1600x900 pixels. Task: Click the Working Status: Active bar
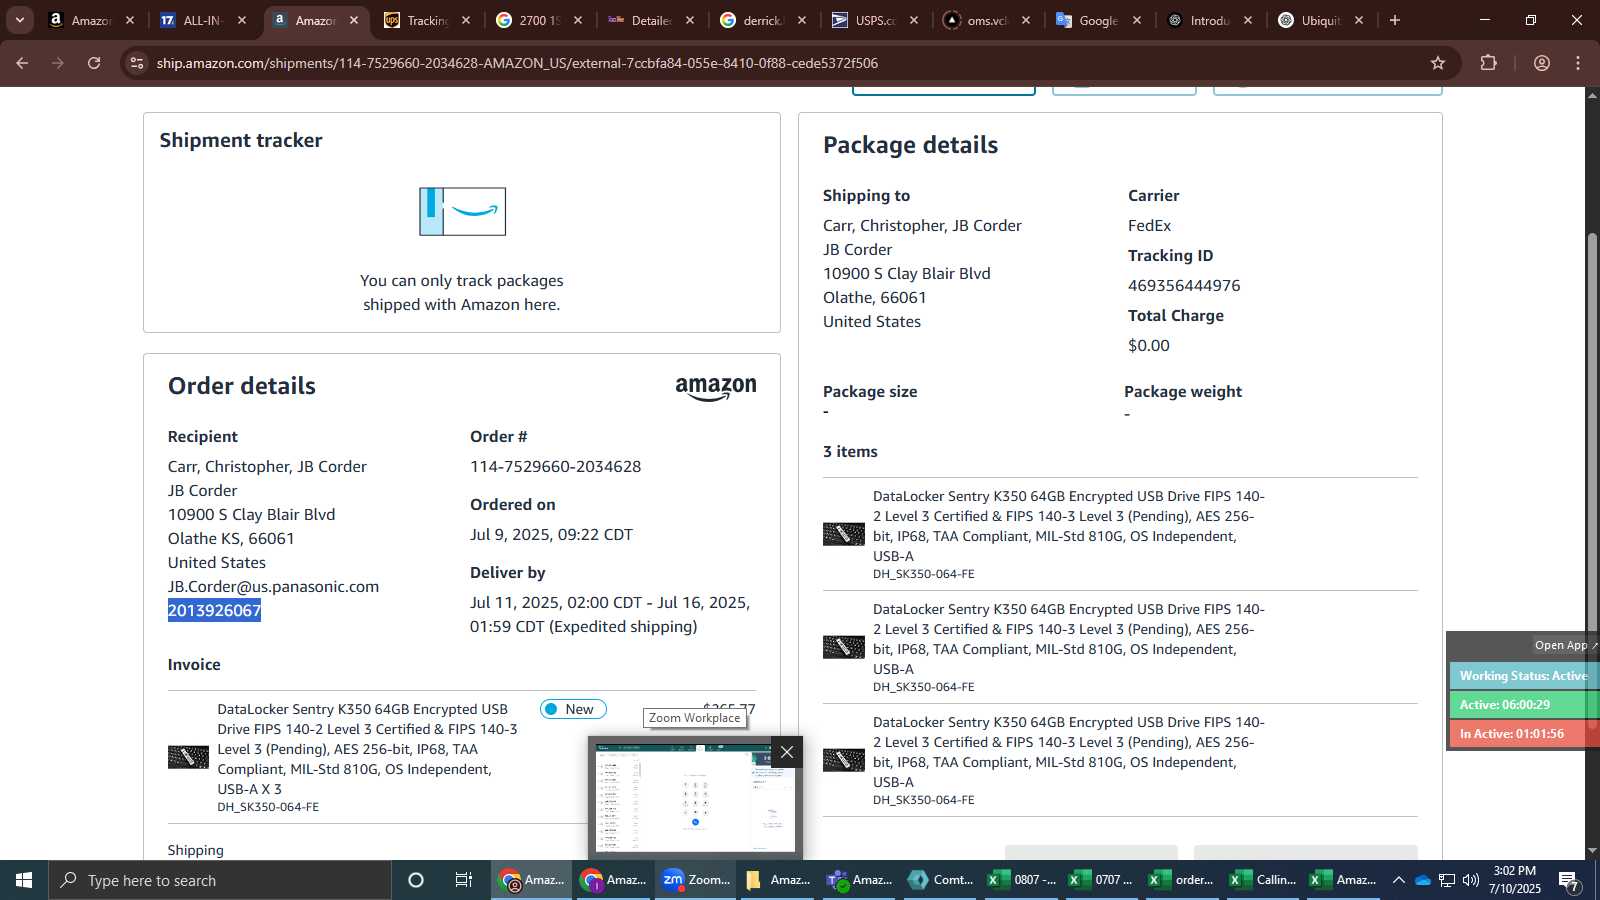click(x=1523, y=676)
